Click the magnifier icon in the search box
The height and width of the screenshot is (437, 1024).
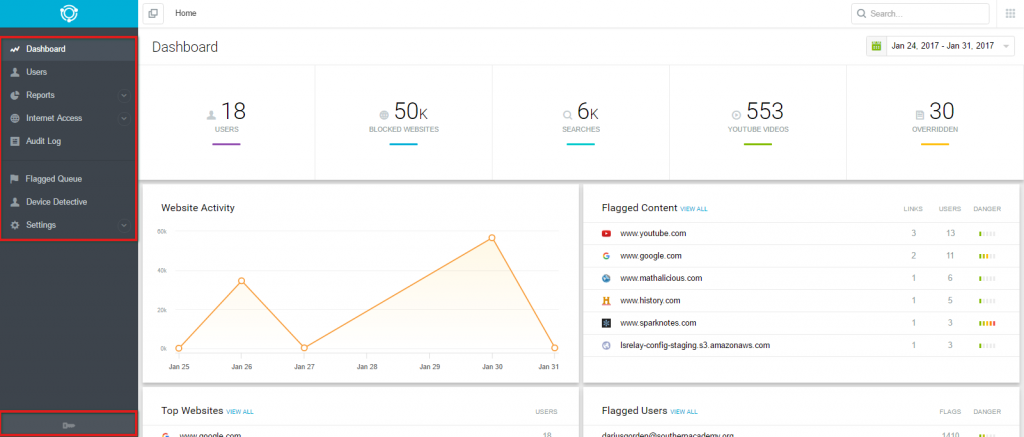tap(861, 14)
